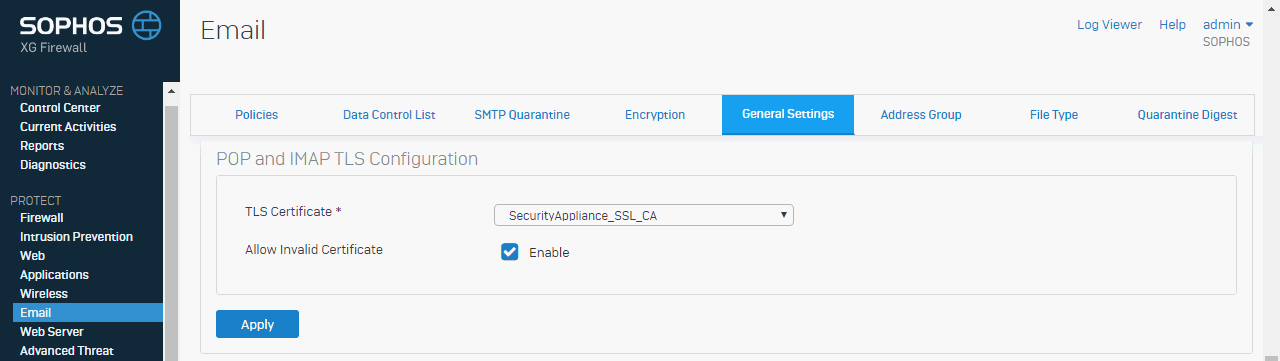The width and height of the screenshot is (1280, 361).
Task: Open the Address Group tab
Action: point(921,115)
